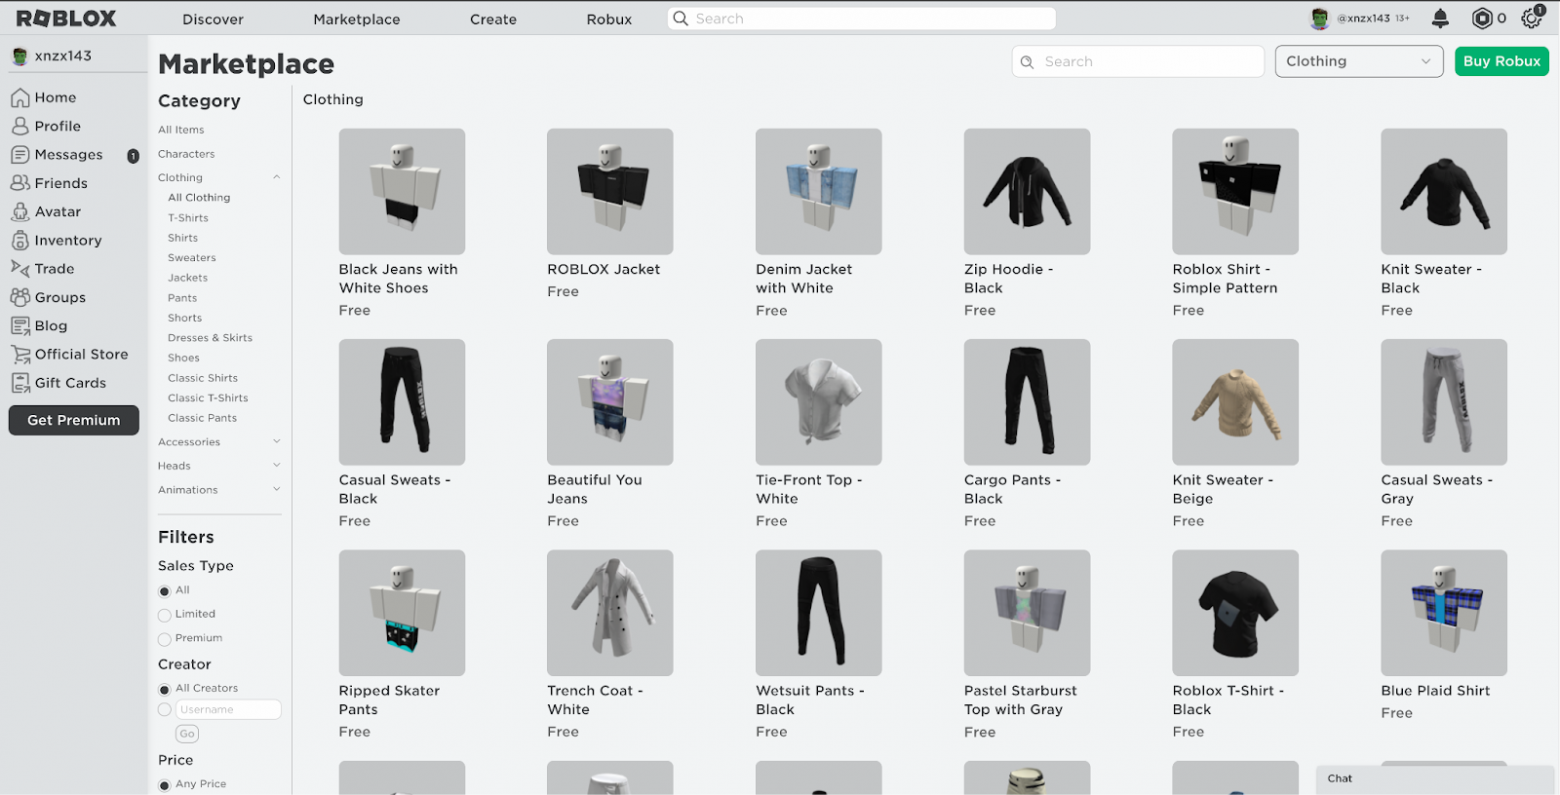Select the All sales type radio
Image resolution: width=1560 pixels, height=795 pixels.
click(165, 591)
